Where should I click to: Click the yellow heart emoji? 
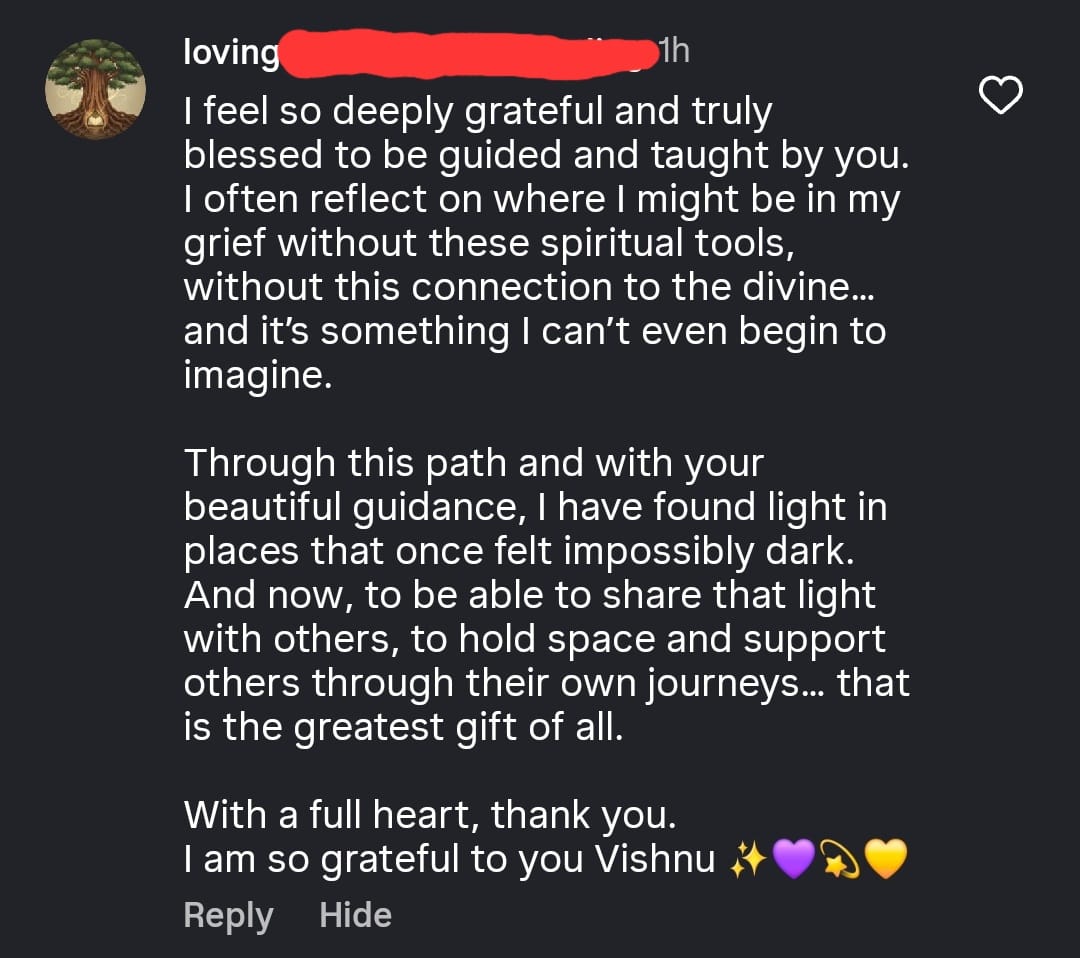click(x=884, y=860)
